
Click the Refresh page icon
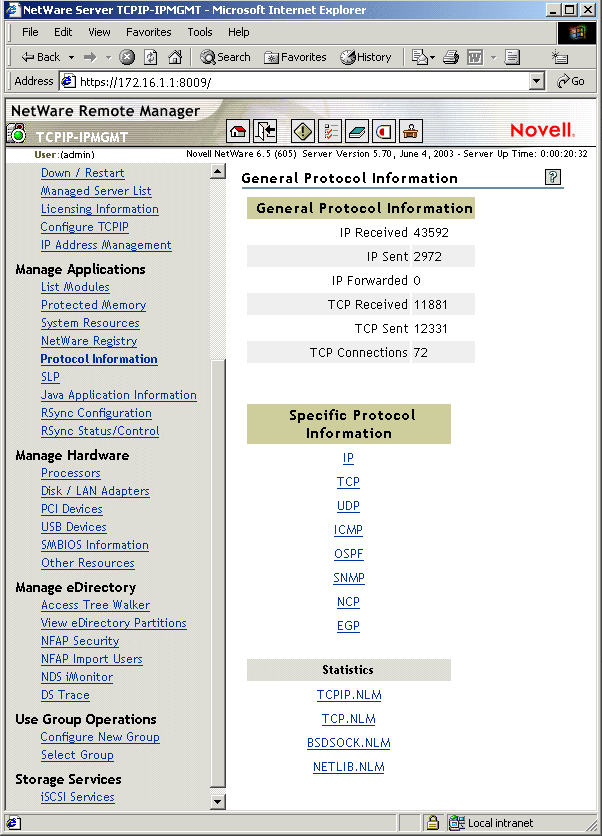click(x=151, y=57)
